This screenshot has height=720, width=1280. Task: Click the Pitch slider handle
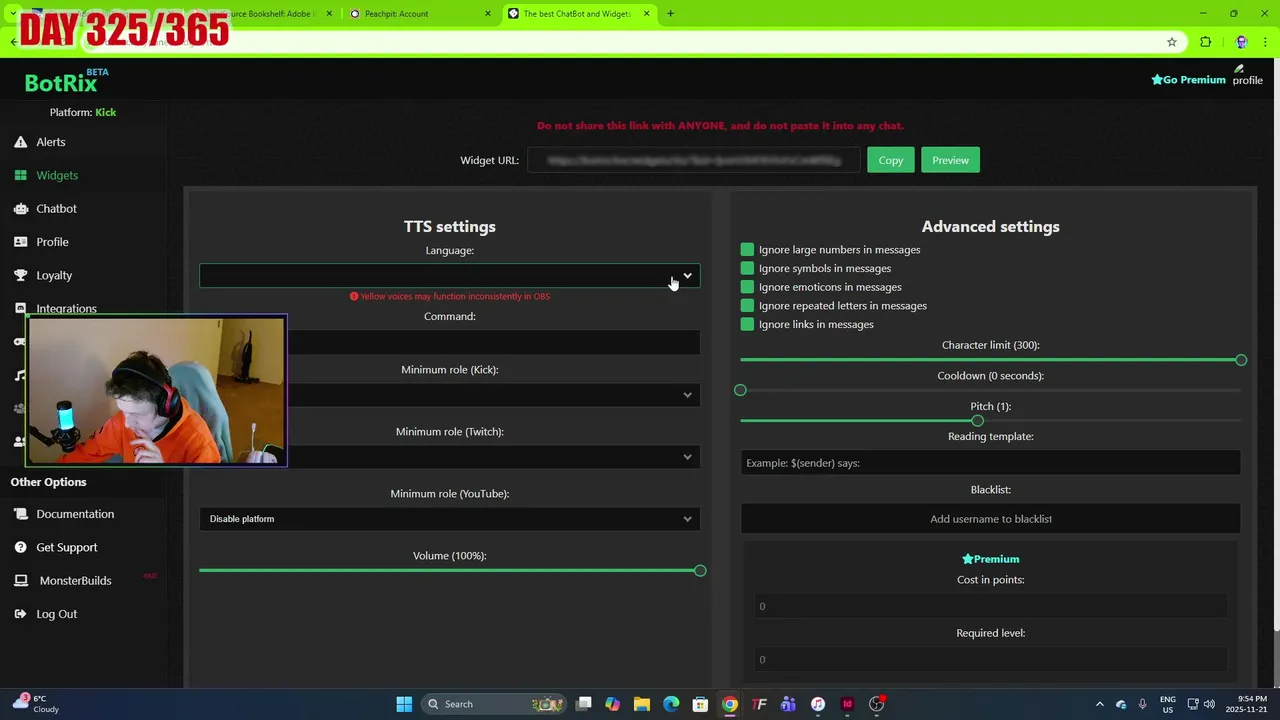[977, 421]
